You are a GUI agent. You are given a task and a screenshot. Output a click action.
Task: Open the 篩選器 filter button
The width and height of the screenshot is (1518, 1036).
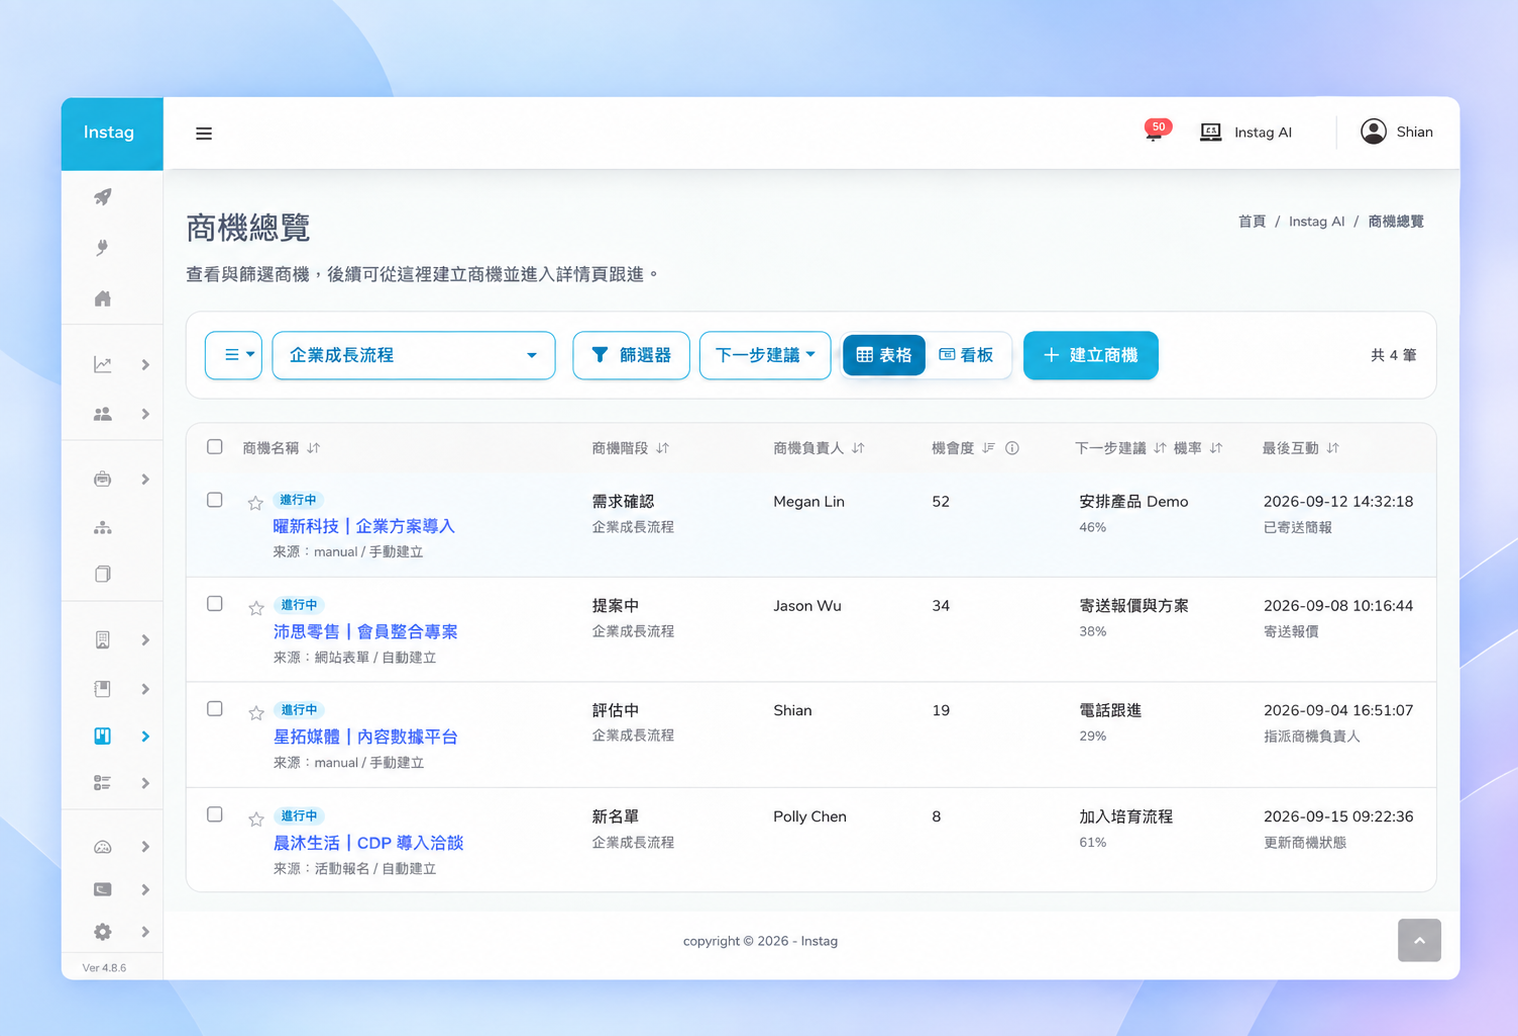tap(631, 355)
